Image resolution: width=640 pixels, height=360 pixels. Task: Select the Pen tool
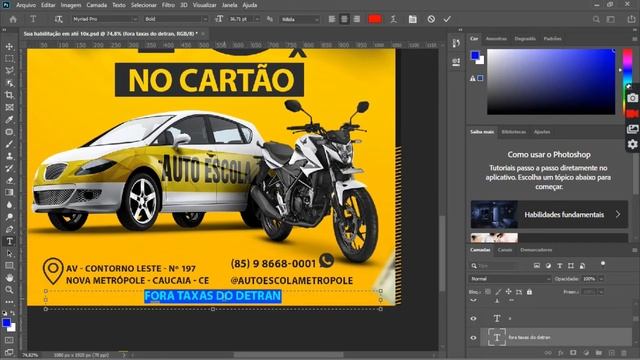pos(9,229)
